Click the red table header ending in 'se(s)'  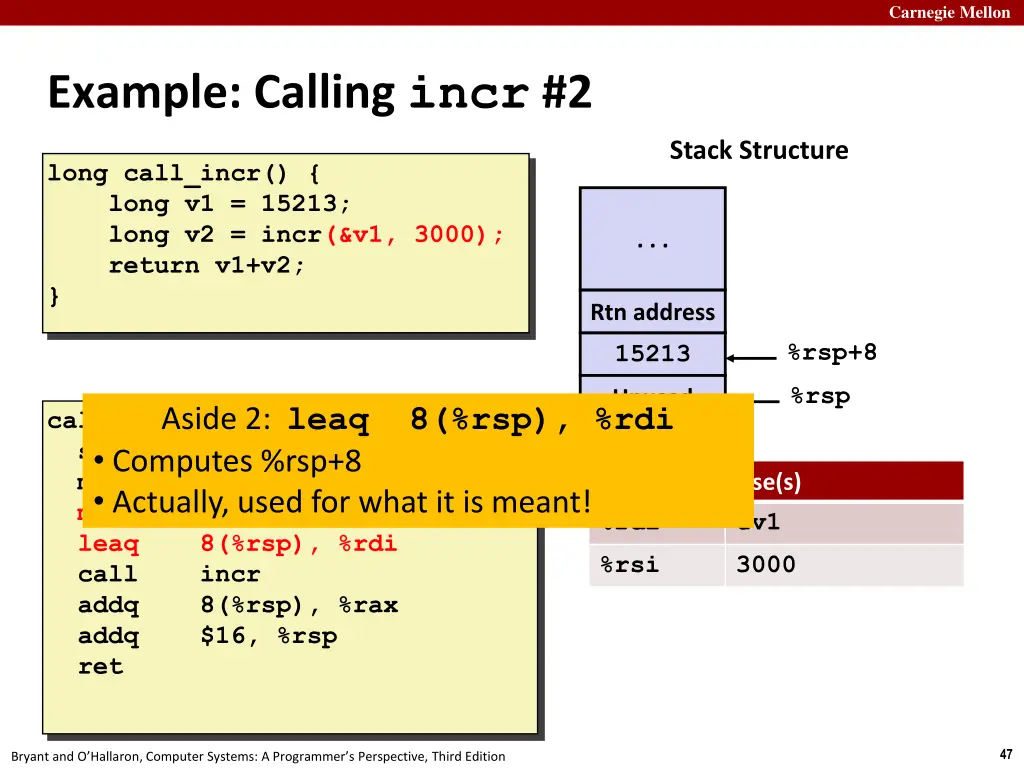[858, 481]
